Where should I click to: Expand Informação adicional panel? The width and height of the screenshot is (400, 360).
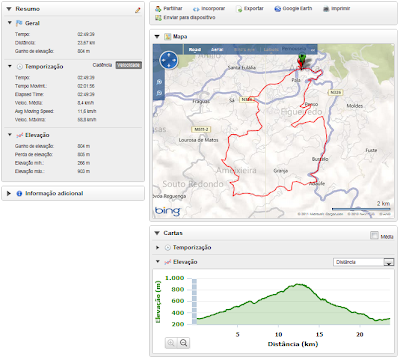point(9,193)
